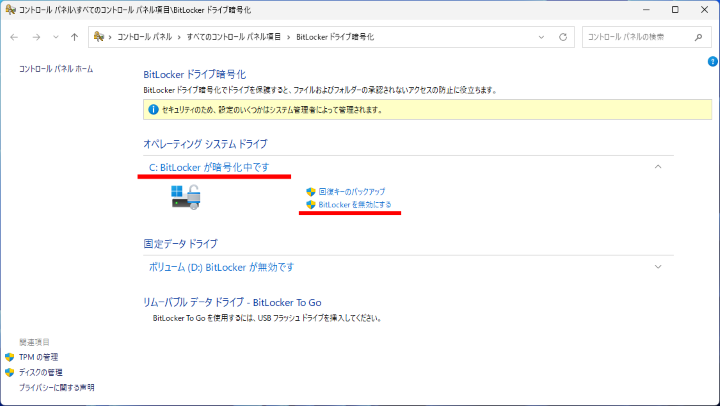This screenshot has width=720, height=406.
Task: Select すべてのコントロール パネル項目 breadcrumb
Action: click(233, 37)
